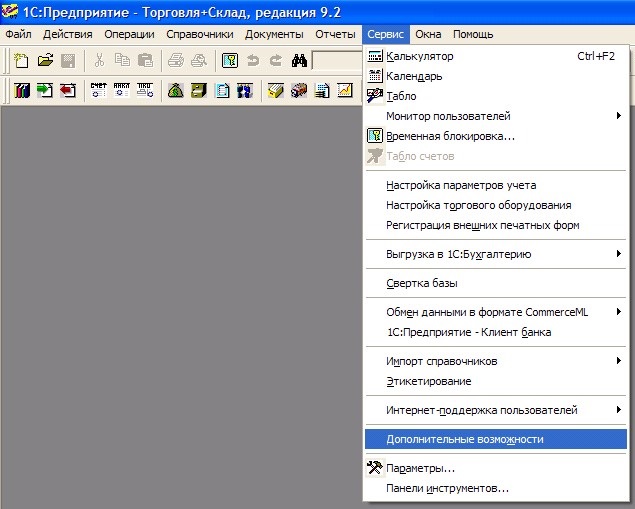Click the red truck delivery icon

299,90
